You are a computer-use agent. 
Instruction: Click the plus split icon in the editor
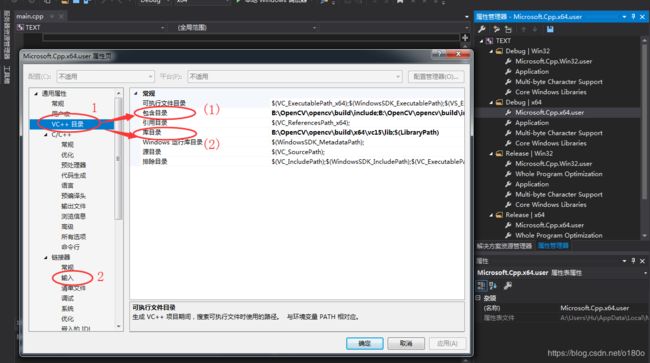tap(465, 38)
